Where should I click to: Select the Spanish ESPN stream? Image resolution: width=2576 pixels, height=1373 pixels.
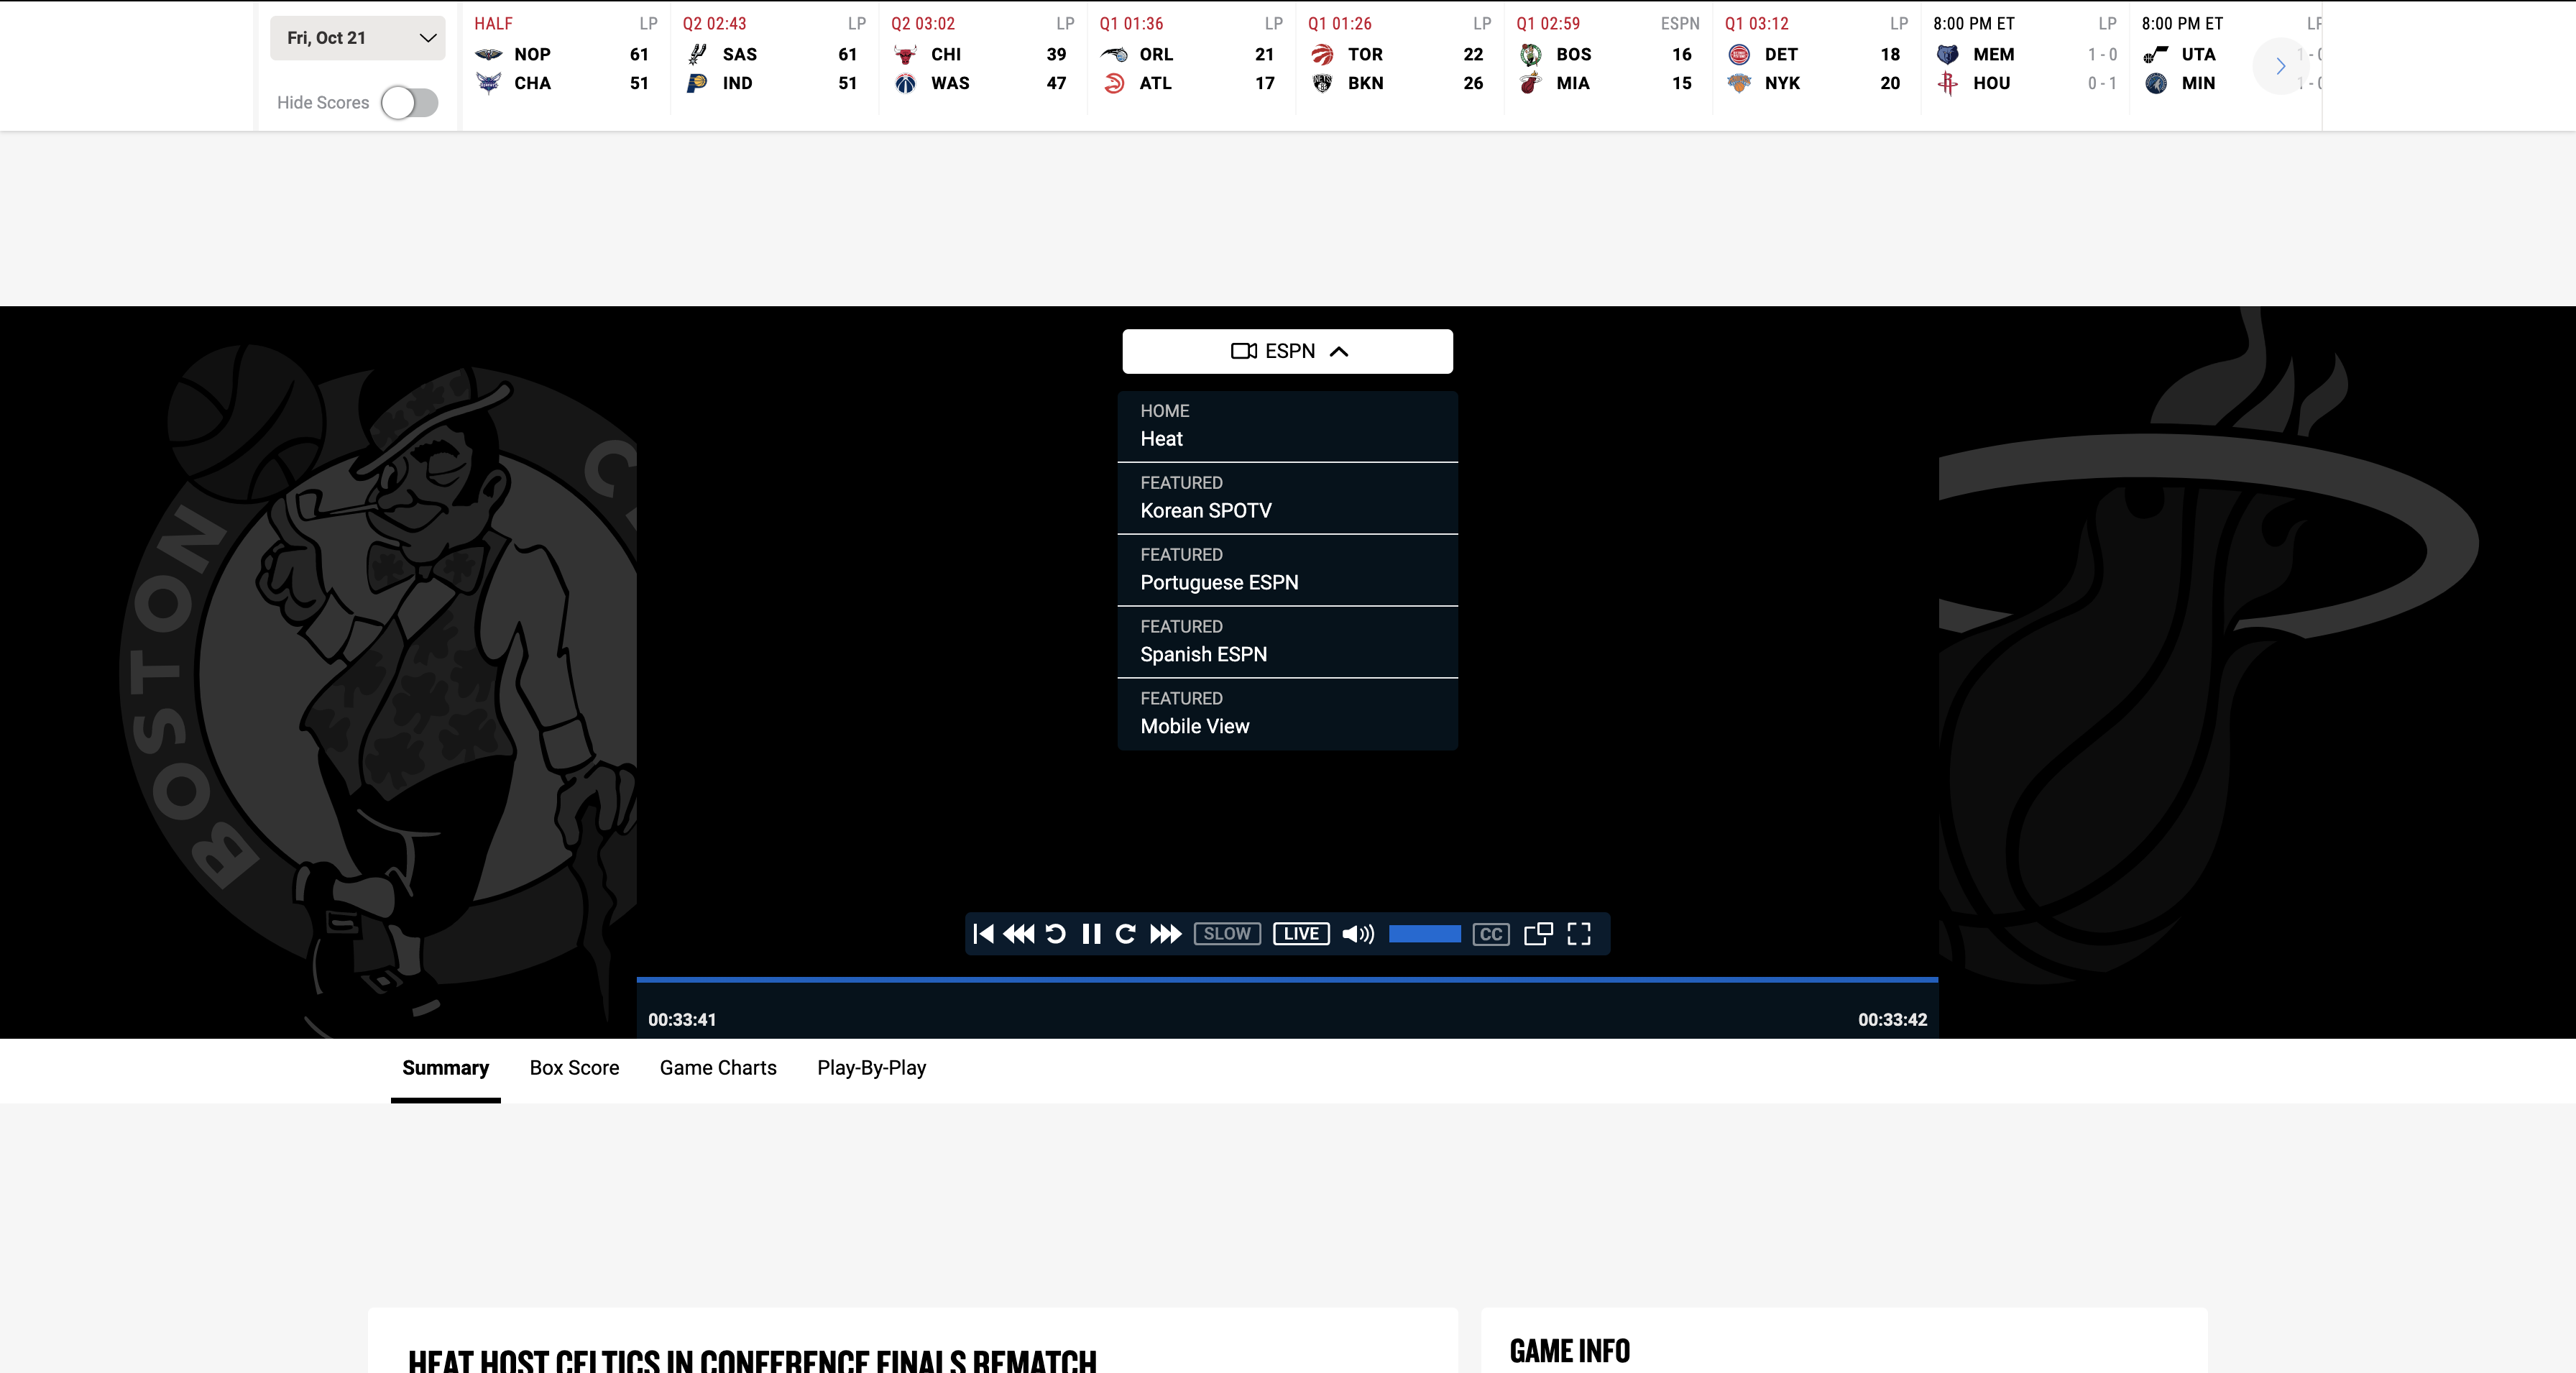pos(1288,642)
